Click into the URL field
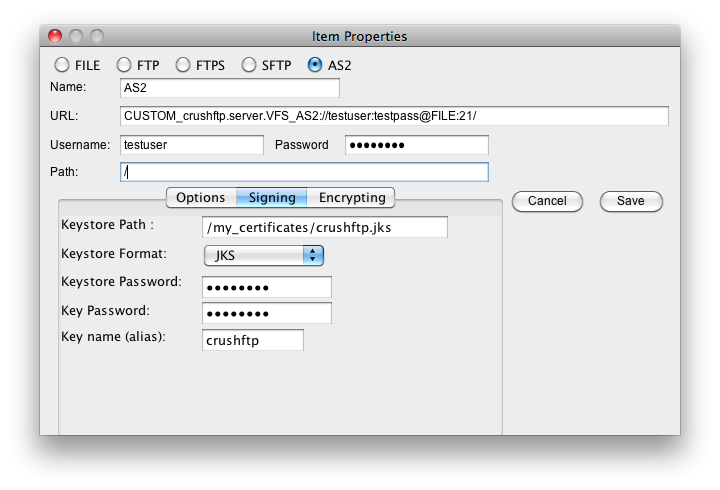This screenshot has width=720, height=490. pyautogui.click(x=394, y=116)
